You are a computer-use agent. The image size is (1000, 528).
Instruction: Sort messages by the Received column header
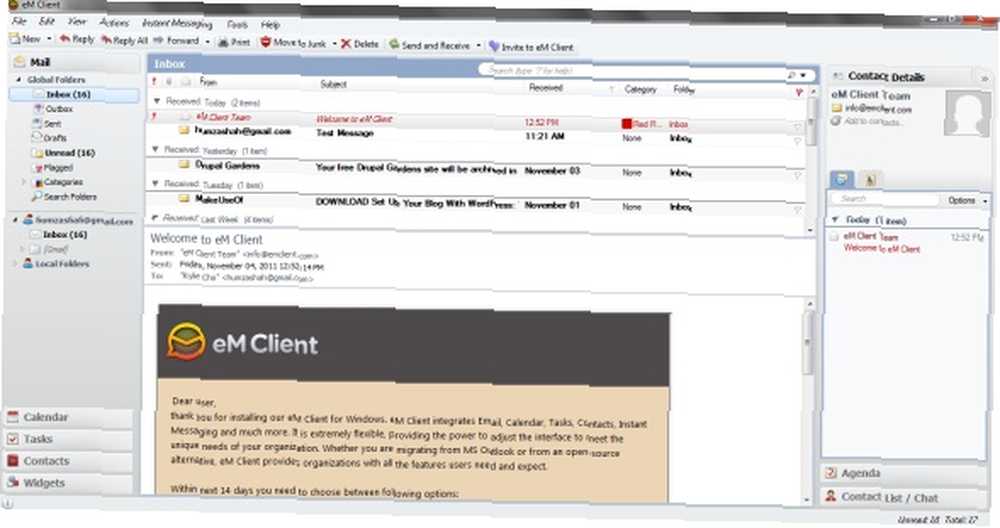(546, 87)
